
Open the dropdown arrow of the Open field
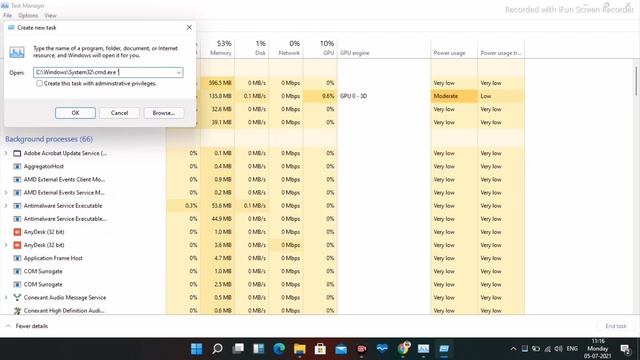point(178,73)
